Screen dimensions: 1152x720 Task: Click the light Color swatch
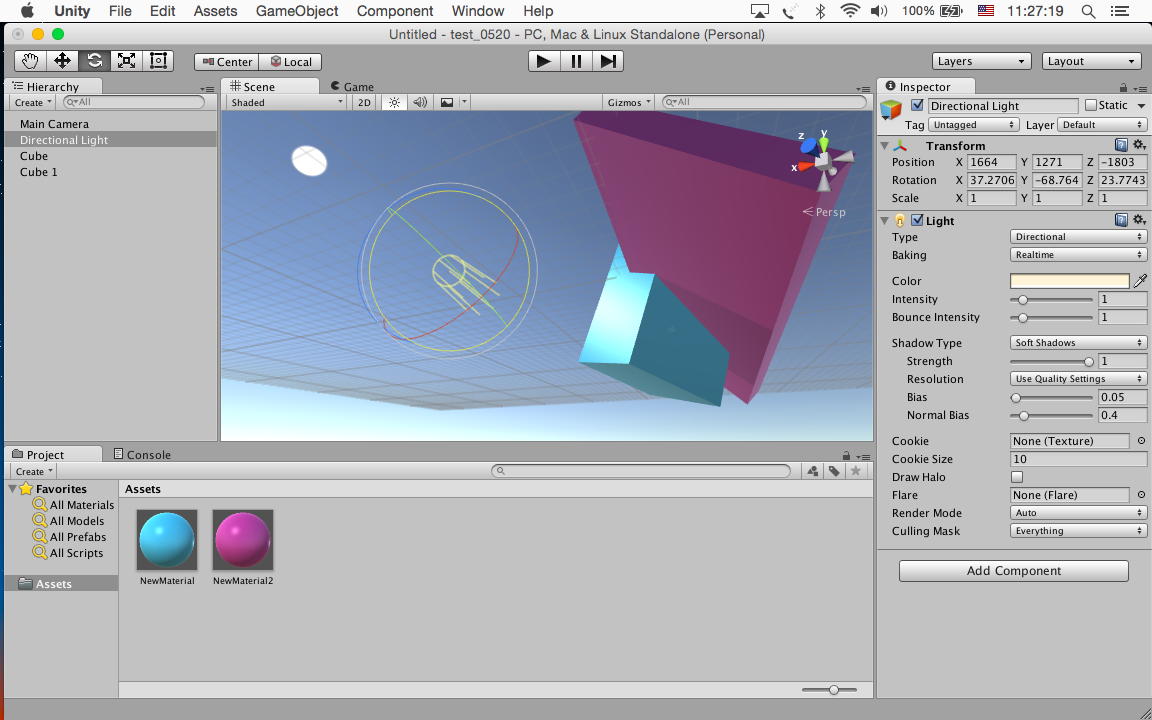point(1069,282)
